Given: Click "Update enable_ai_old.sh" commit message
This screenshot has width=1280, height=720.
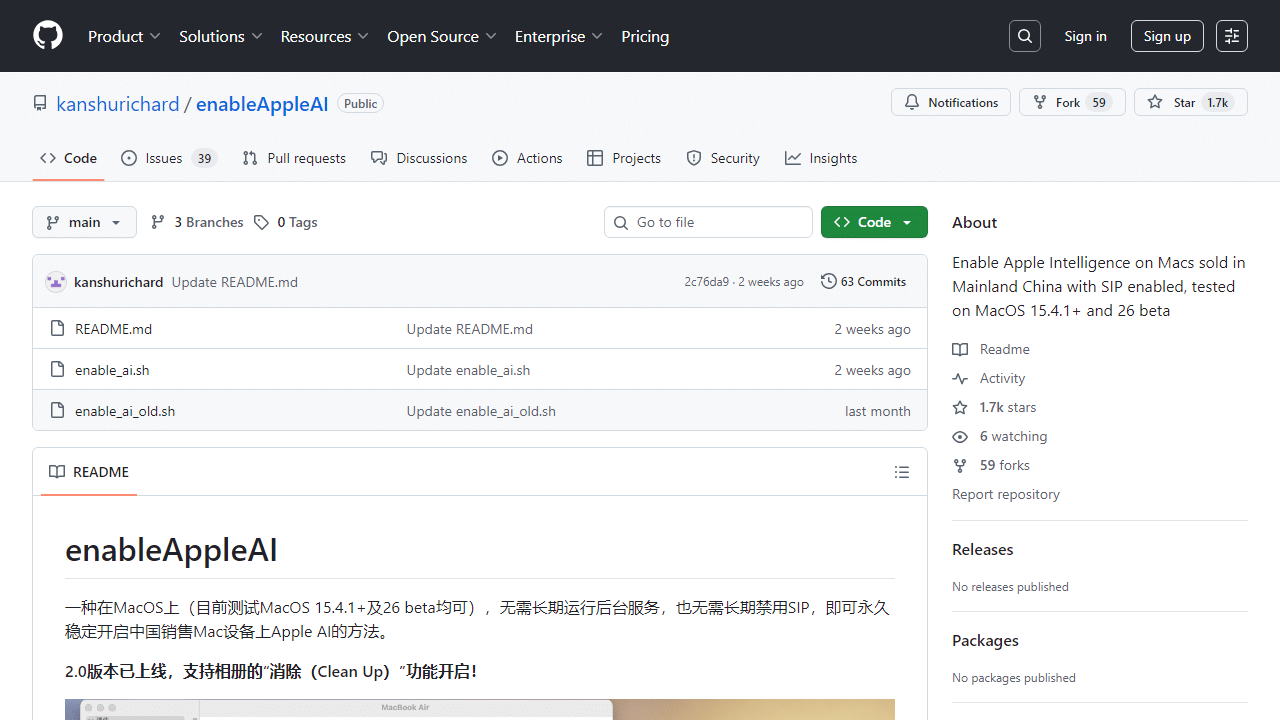Looking at the screenshot, I should tap(481, 411).
